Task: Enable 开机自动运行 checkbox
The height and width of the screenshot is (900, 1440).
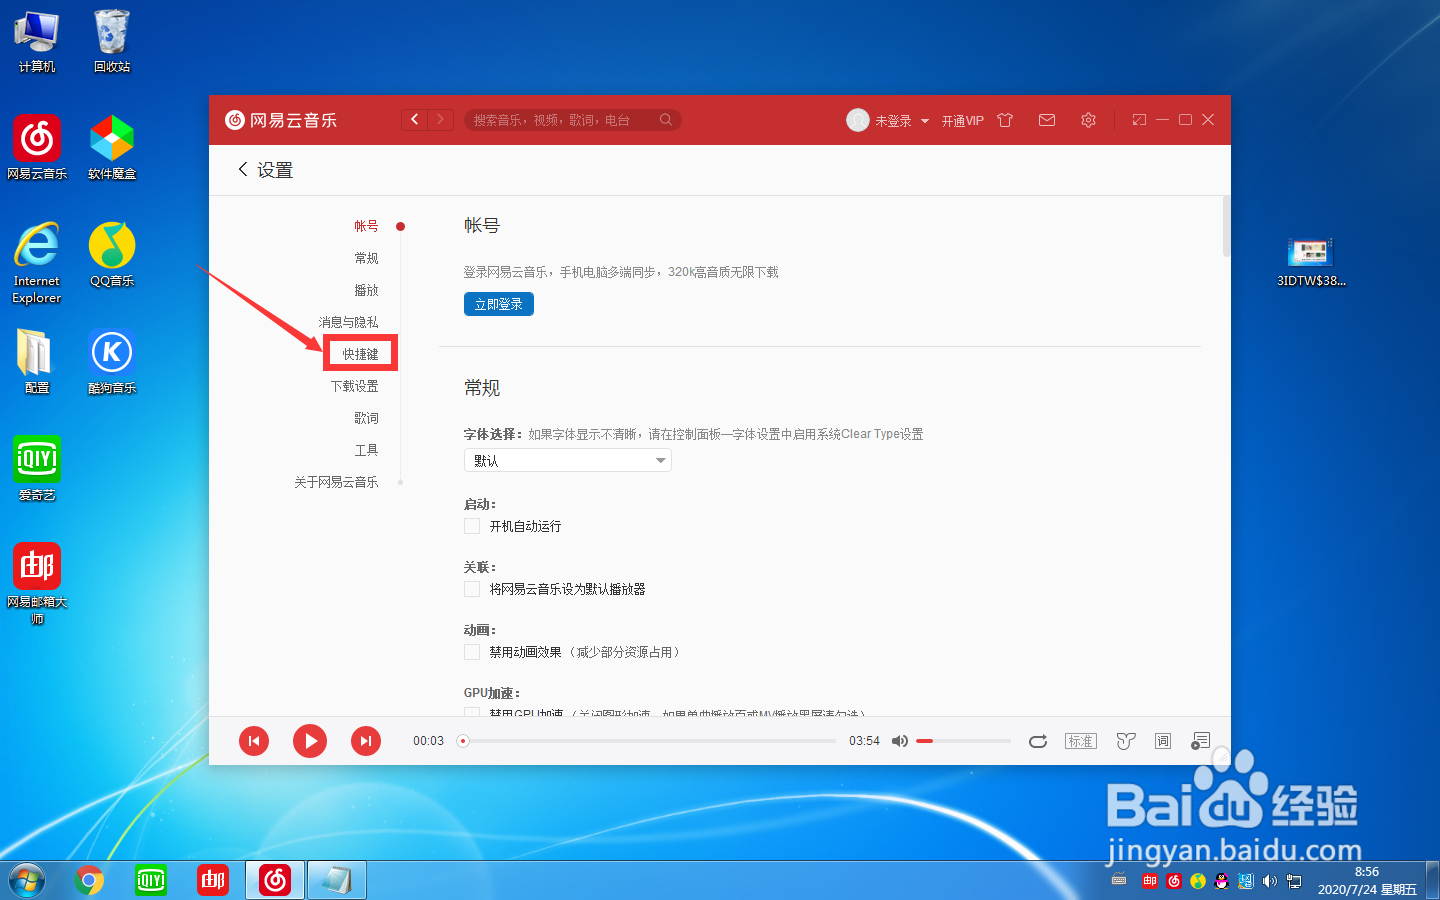Action: (x=472, y=526)
